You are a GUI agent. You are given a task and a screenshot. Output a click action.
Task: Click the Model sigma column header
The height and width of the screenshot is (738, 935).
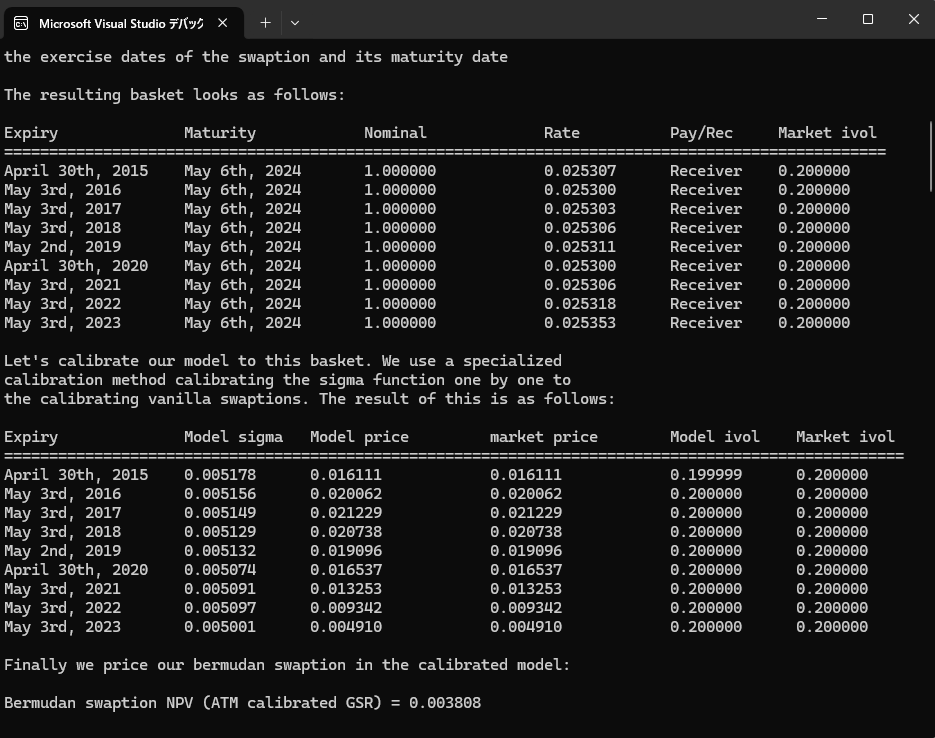233,437
